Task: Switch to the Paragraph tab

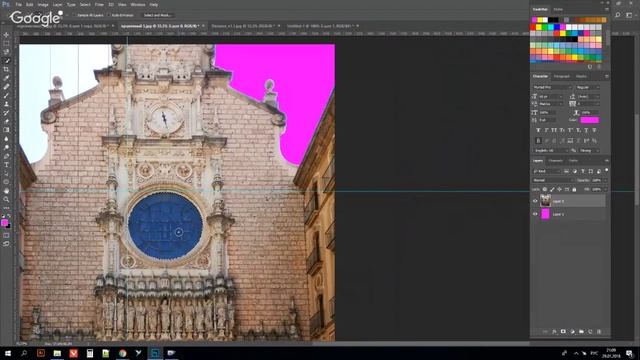Action: tap(561, 76)
